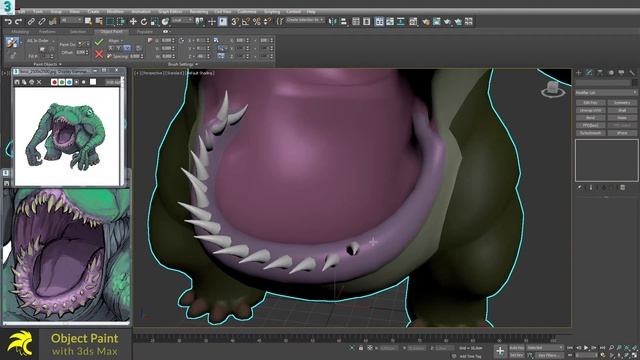Play the animation
The width and height of the screenshot is (640, 360).
(586, 348)
